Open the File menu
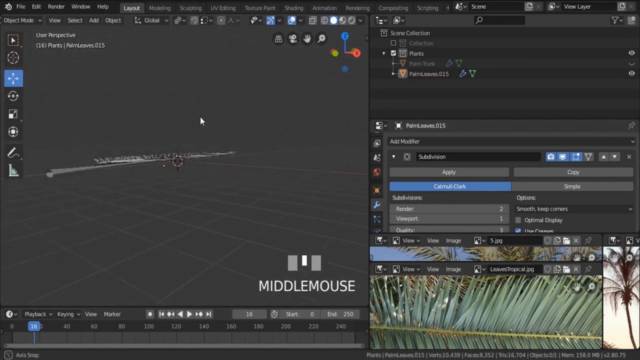Viewport: 640px width, 360px height. (21, 7)
